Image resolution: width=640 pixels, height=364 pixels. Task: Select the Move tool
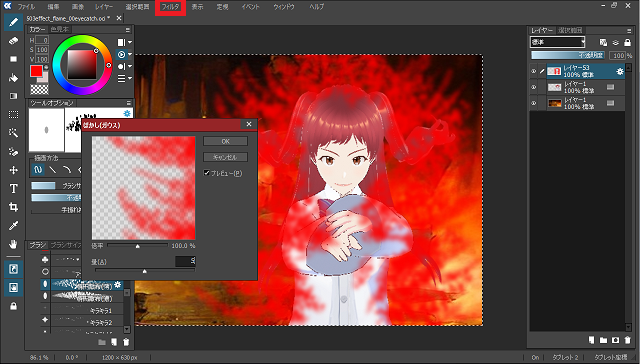(13, 170)
